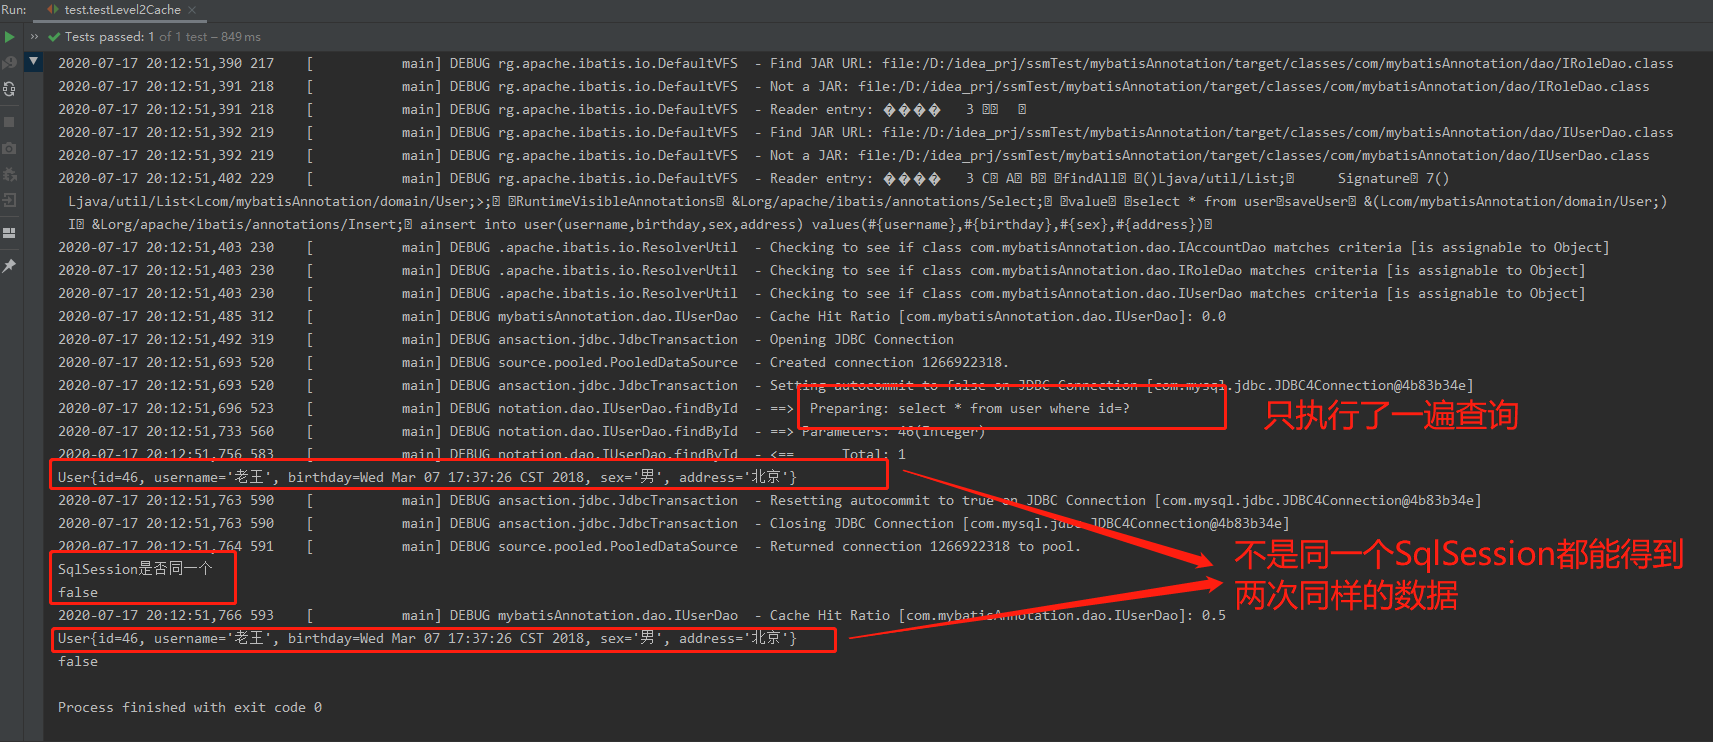This screenshot has height=742, width=1713.
Task: Click the Exit arrow icon in sidebar
Action: (x=9, y=200)
